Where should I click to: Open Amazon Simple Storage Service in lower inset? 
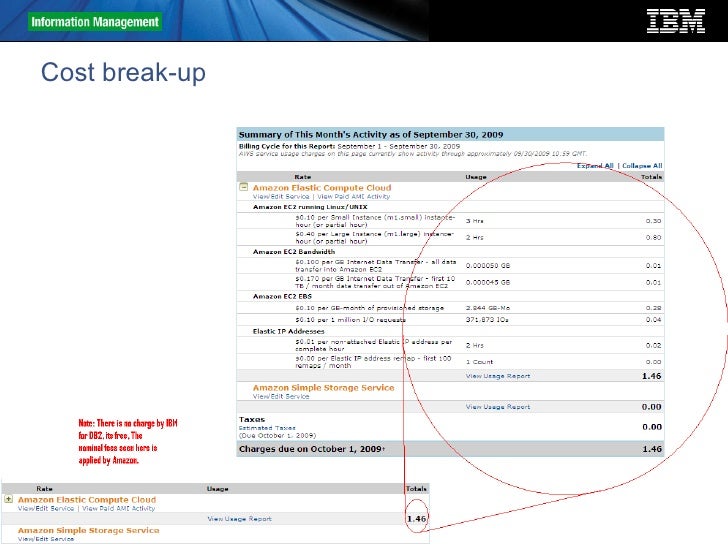click(88, 530)
